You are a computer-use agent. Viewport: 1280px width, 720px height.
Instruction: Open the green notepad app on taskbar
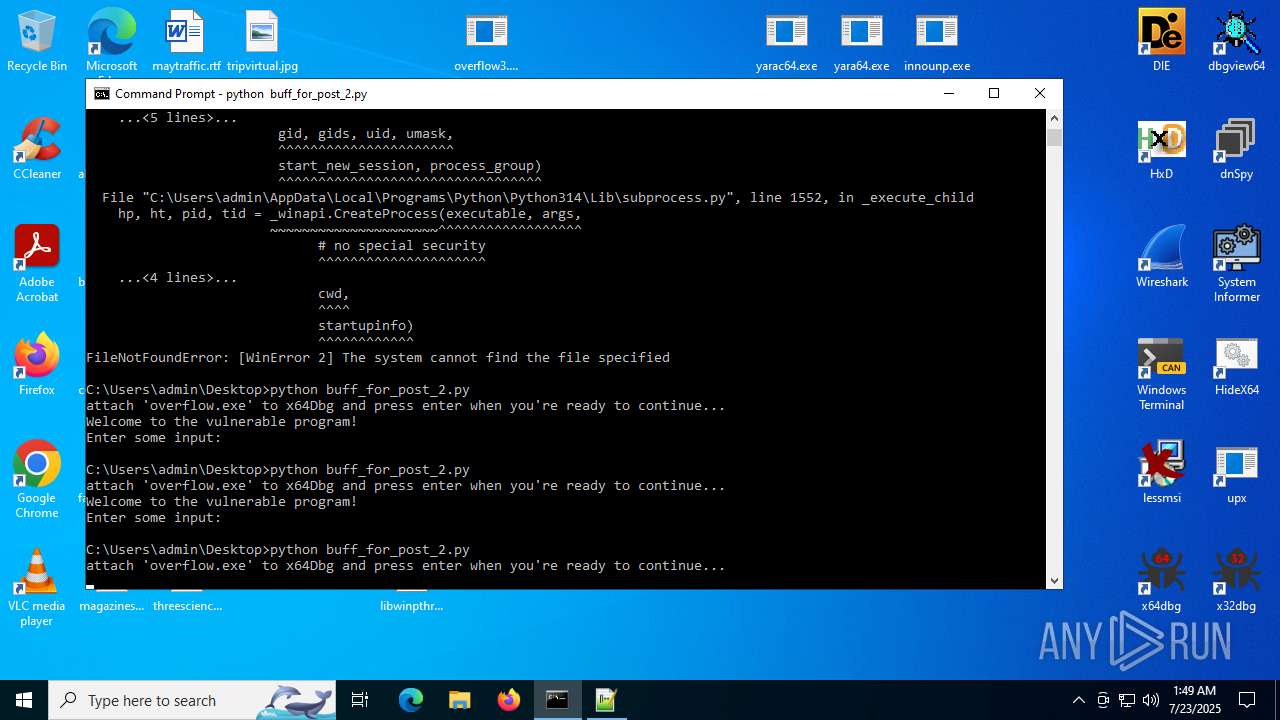point(606,700)
